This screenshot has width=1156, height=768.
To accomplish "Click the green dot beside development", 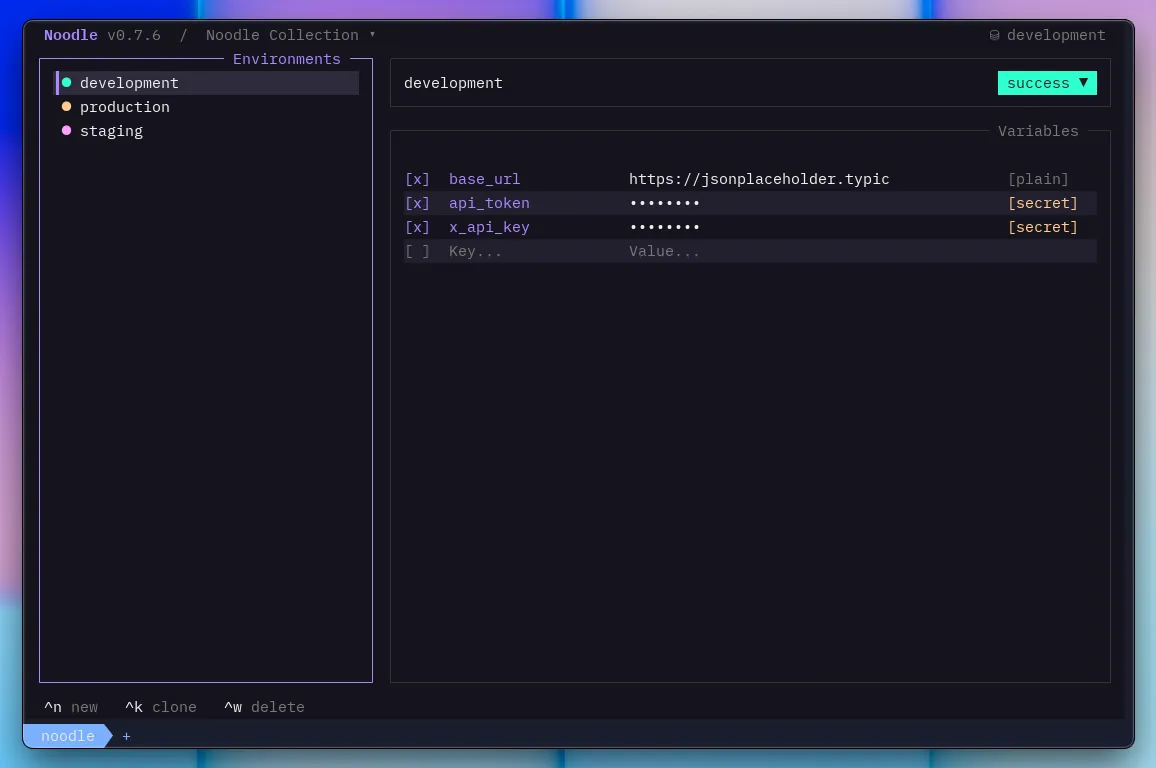I will coord(66,83).
